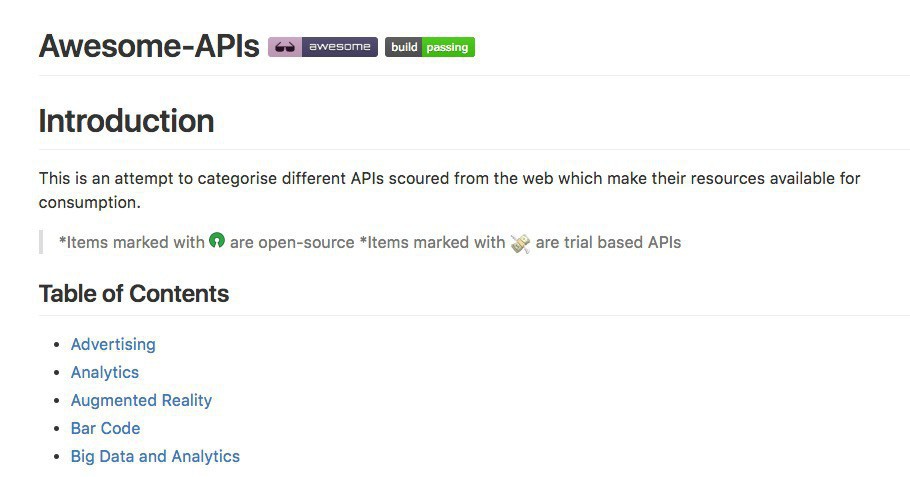Screen dimensions: 910x477
Task: Click the grey blockquote bar beside the notes
Action: click(41, 242)
